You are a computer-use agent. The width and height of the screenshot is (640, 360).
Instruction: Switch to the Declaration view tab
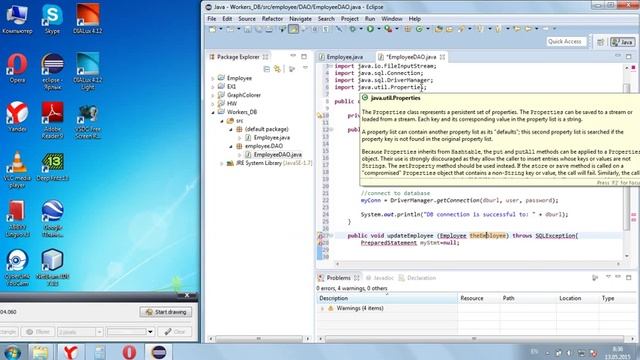tap(417, 278)
